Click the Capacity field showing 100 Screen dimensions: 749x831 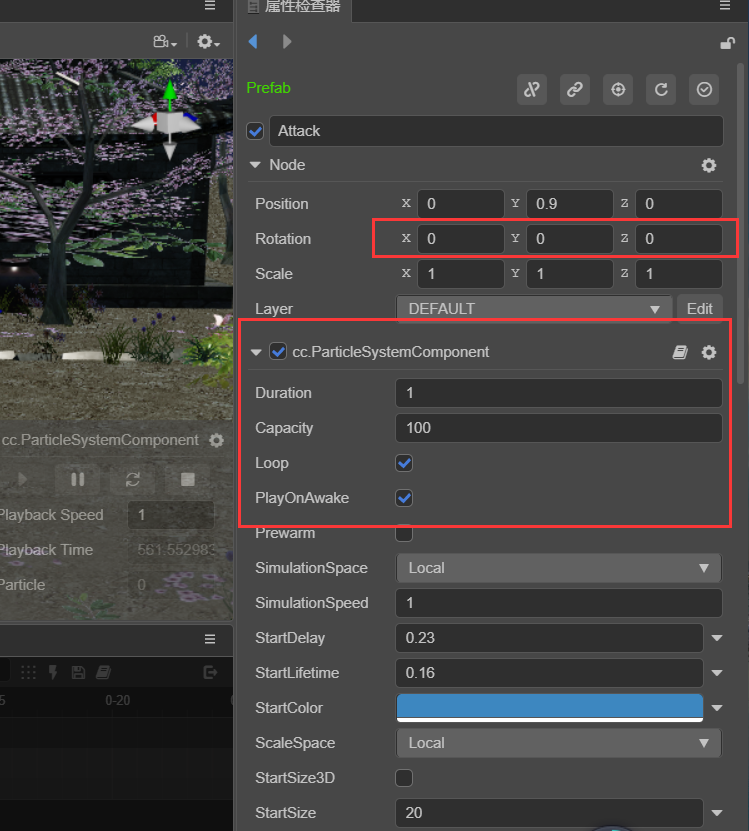click(559, 428)
